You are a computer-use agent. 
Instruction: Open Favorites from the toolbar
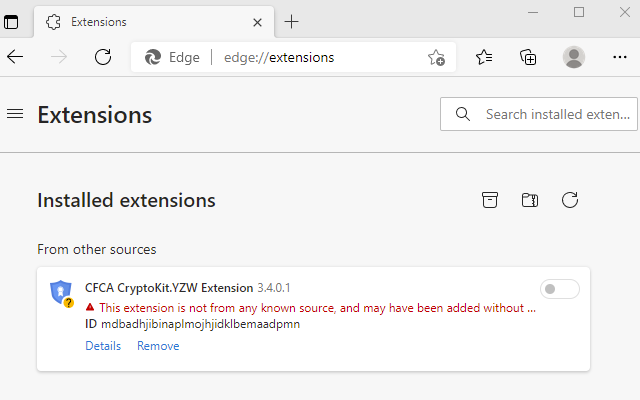[484, 57]
